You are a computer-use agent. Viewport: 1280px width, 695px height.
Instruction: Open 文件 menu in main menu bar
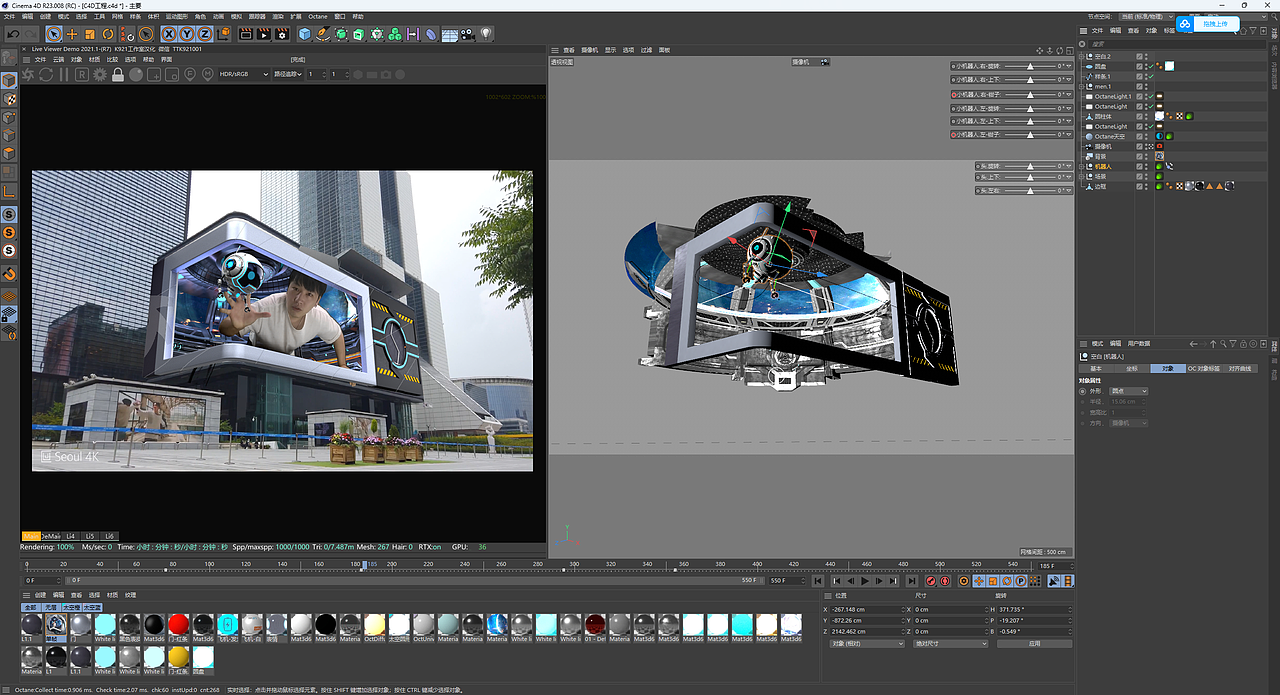click(x=9, y=17)
